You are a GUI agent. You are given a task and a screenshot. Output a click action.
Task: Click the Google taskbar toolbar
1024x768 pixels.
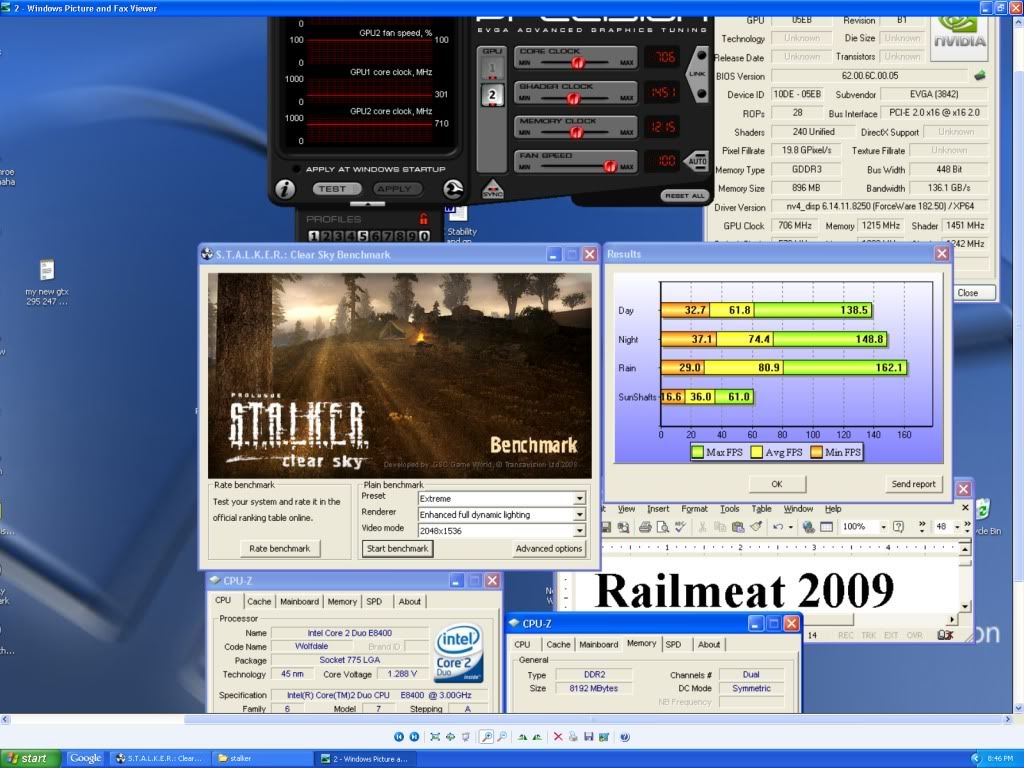coord(86,758)
